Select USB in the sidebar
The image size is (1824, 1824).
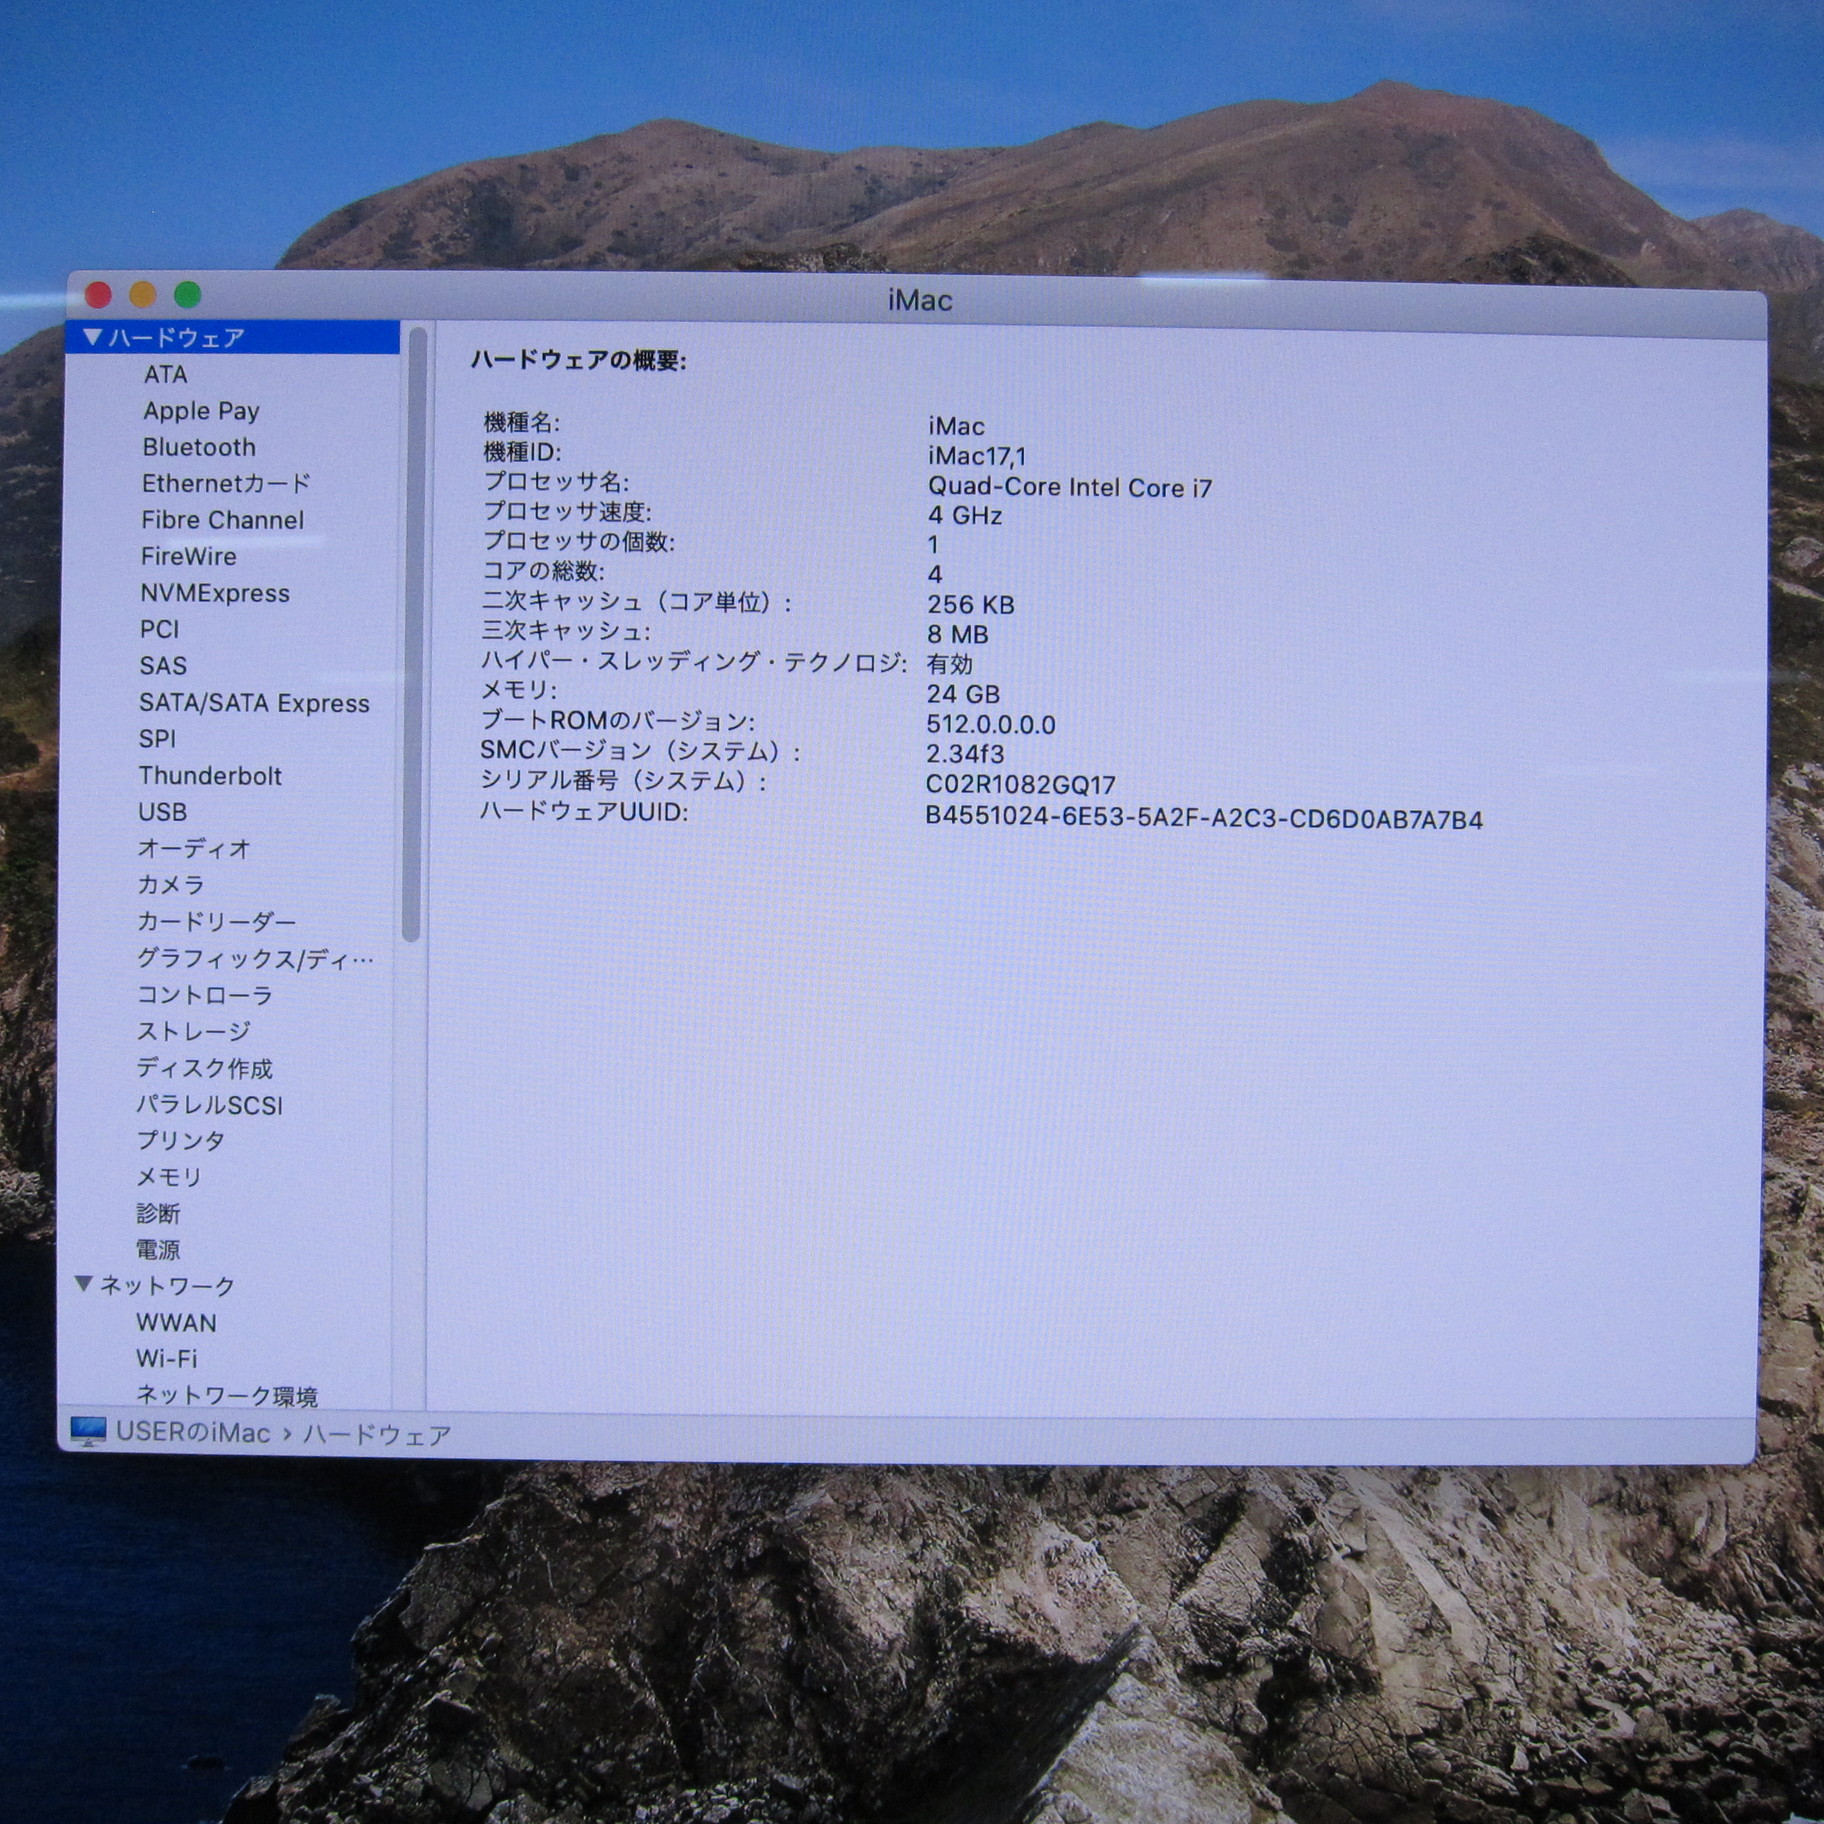coord(163,812)
